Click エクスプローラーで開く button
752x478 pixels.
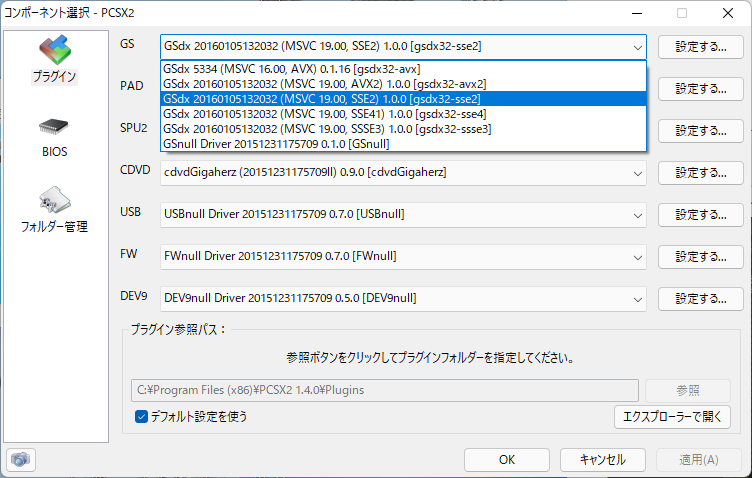coord(672,417)
